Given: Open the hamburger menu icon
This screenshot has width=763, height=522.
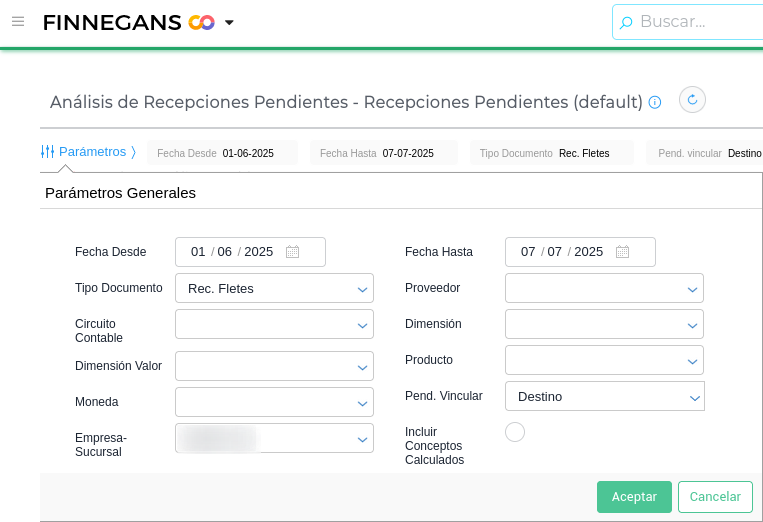Looking at the screenshot, I should click(x=17, y=21).
